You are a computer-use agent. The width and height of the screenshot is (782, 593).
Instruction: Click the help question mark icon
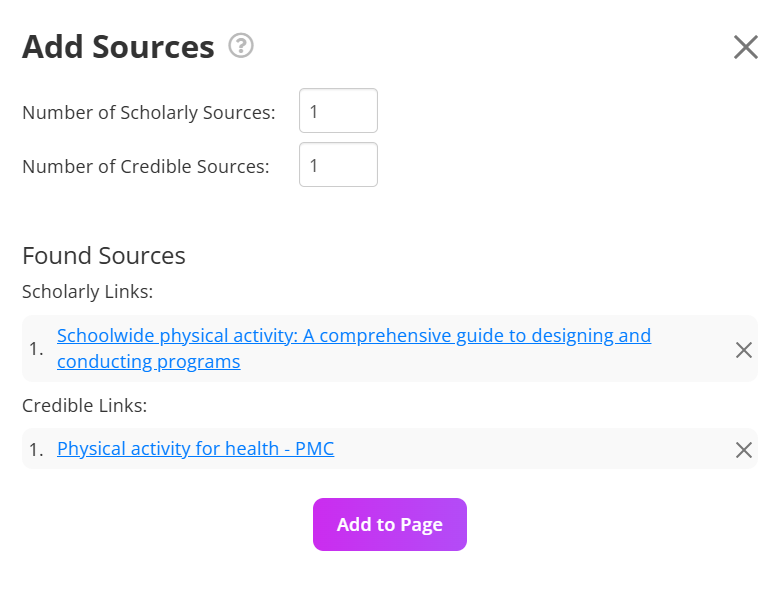(x=241, y=46)
